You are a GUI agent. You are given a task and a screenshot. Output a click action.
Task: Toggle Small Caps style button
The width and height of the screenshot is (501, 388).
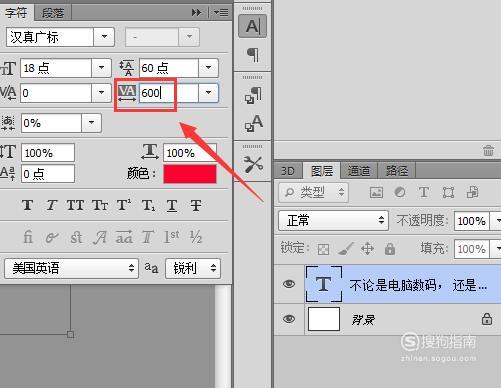click(x=100, y=205)
